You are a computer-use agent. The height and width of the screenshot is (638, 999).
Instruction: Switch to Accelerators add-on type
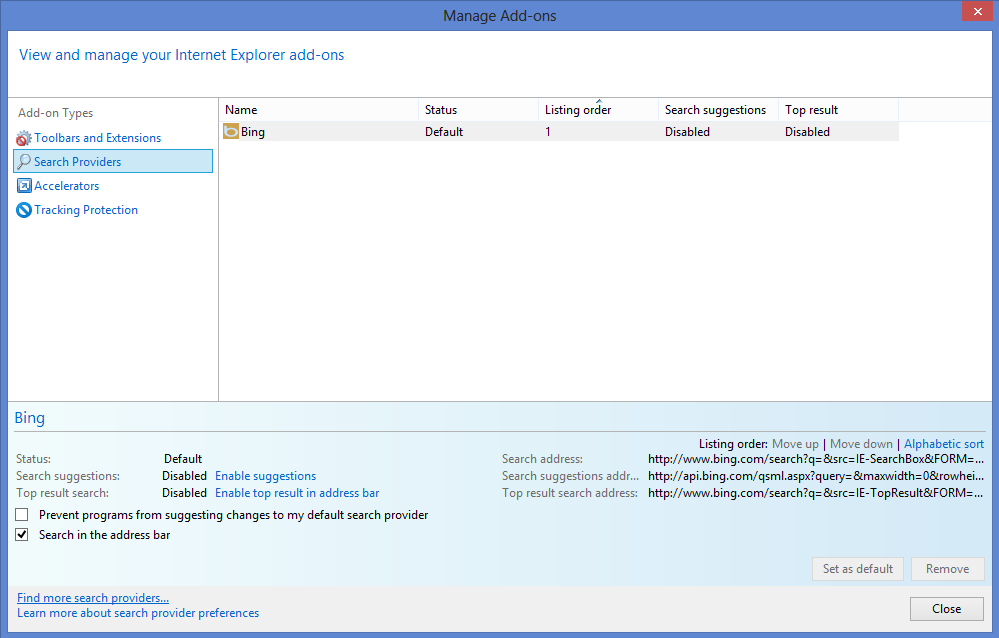tap(66, 185)
